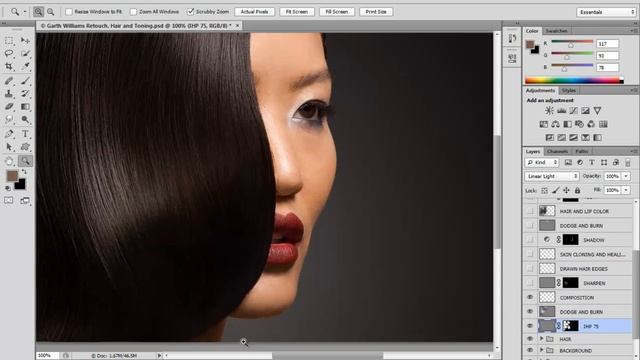The image size is (640, 360).
Task: Uncheck Scrubby Zoom checkbox
Action: 190,12
